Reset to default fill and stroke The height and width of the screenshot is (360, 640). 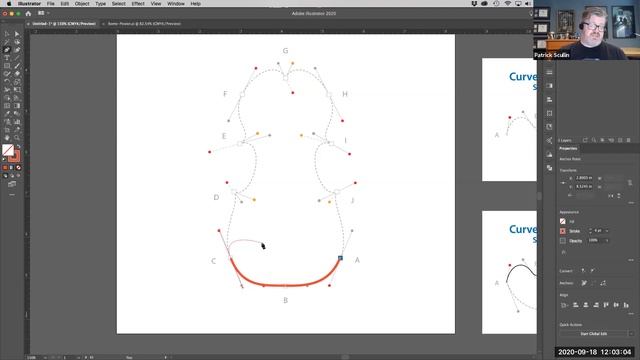click(4, 160)
